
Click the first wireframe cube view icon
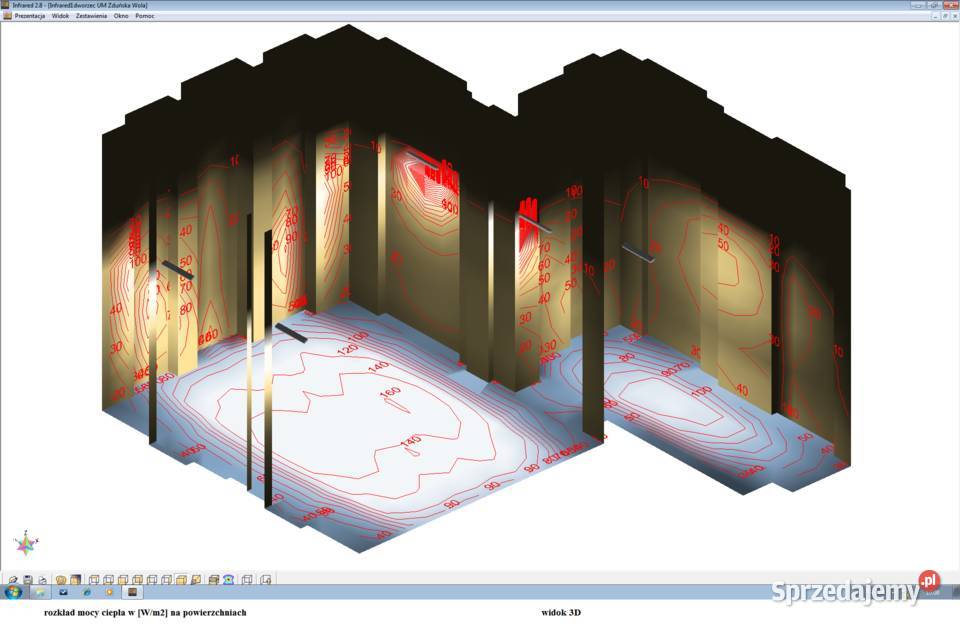click(x=93, y=579)
